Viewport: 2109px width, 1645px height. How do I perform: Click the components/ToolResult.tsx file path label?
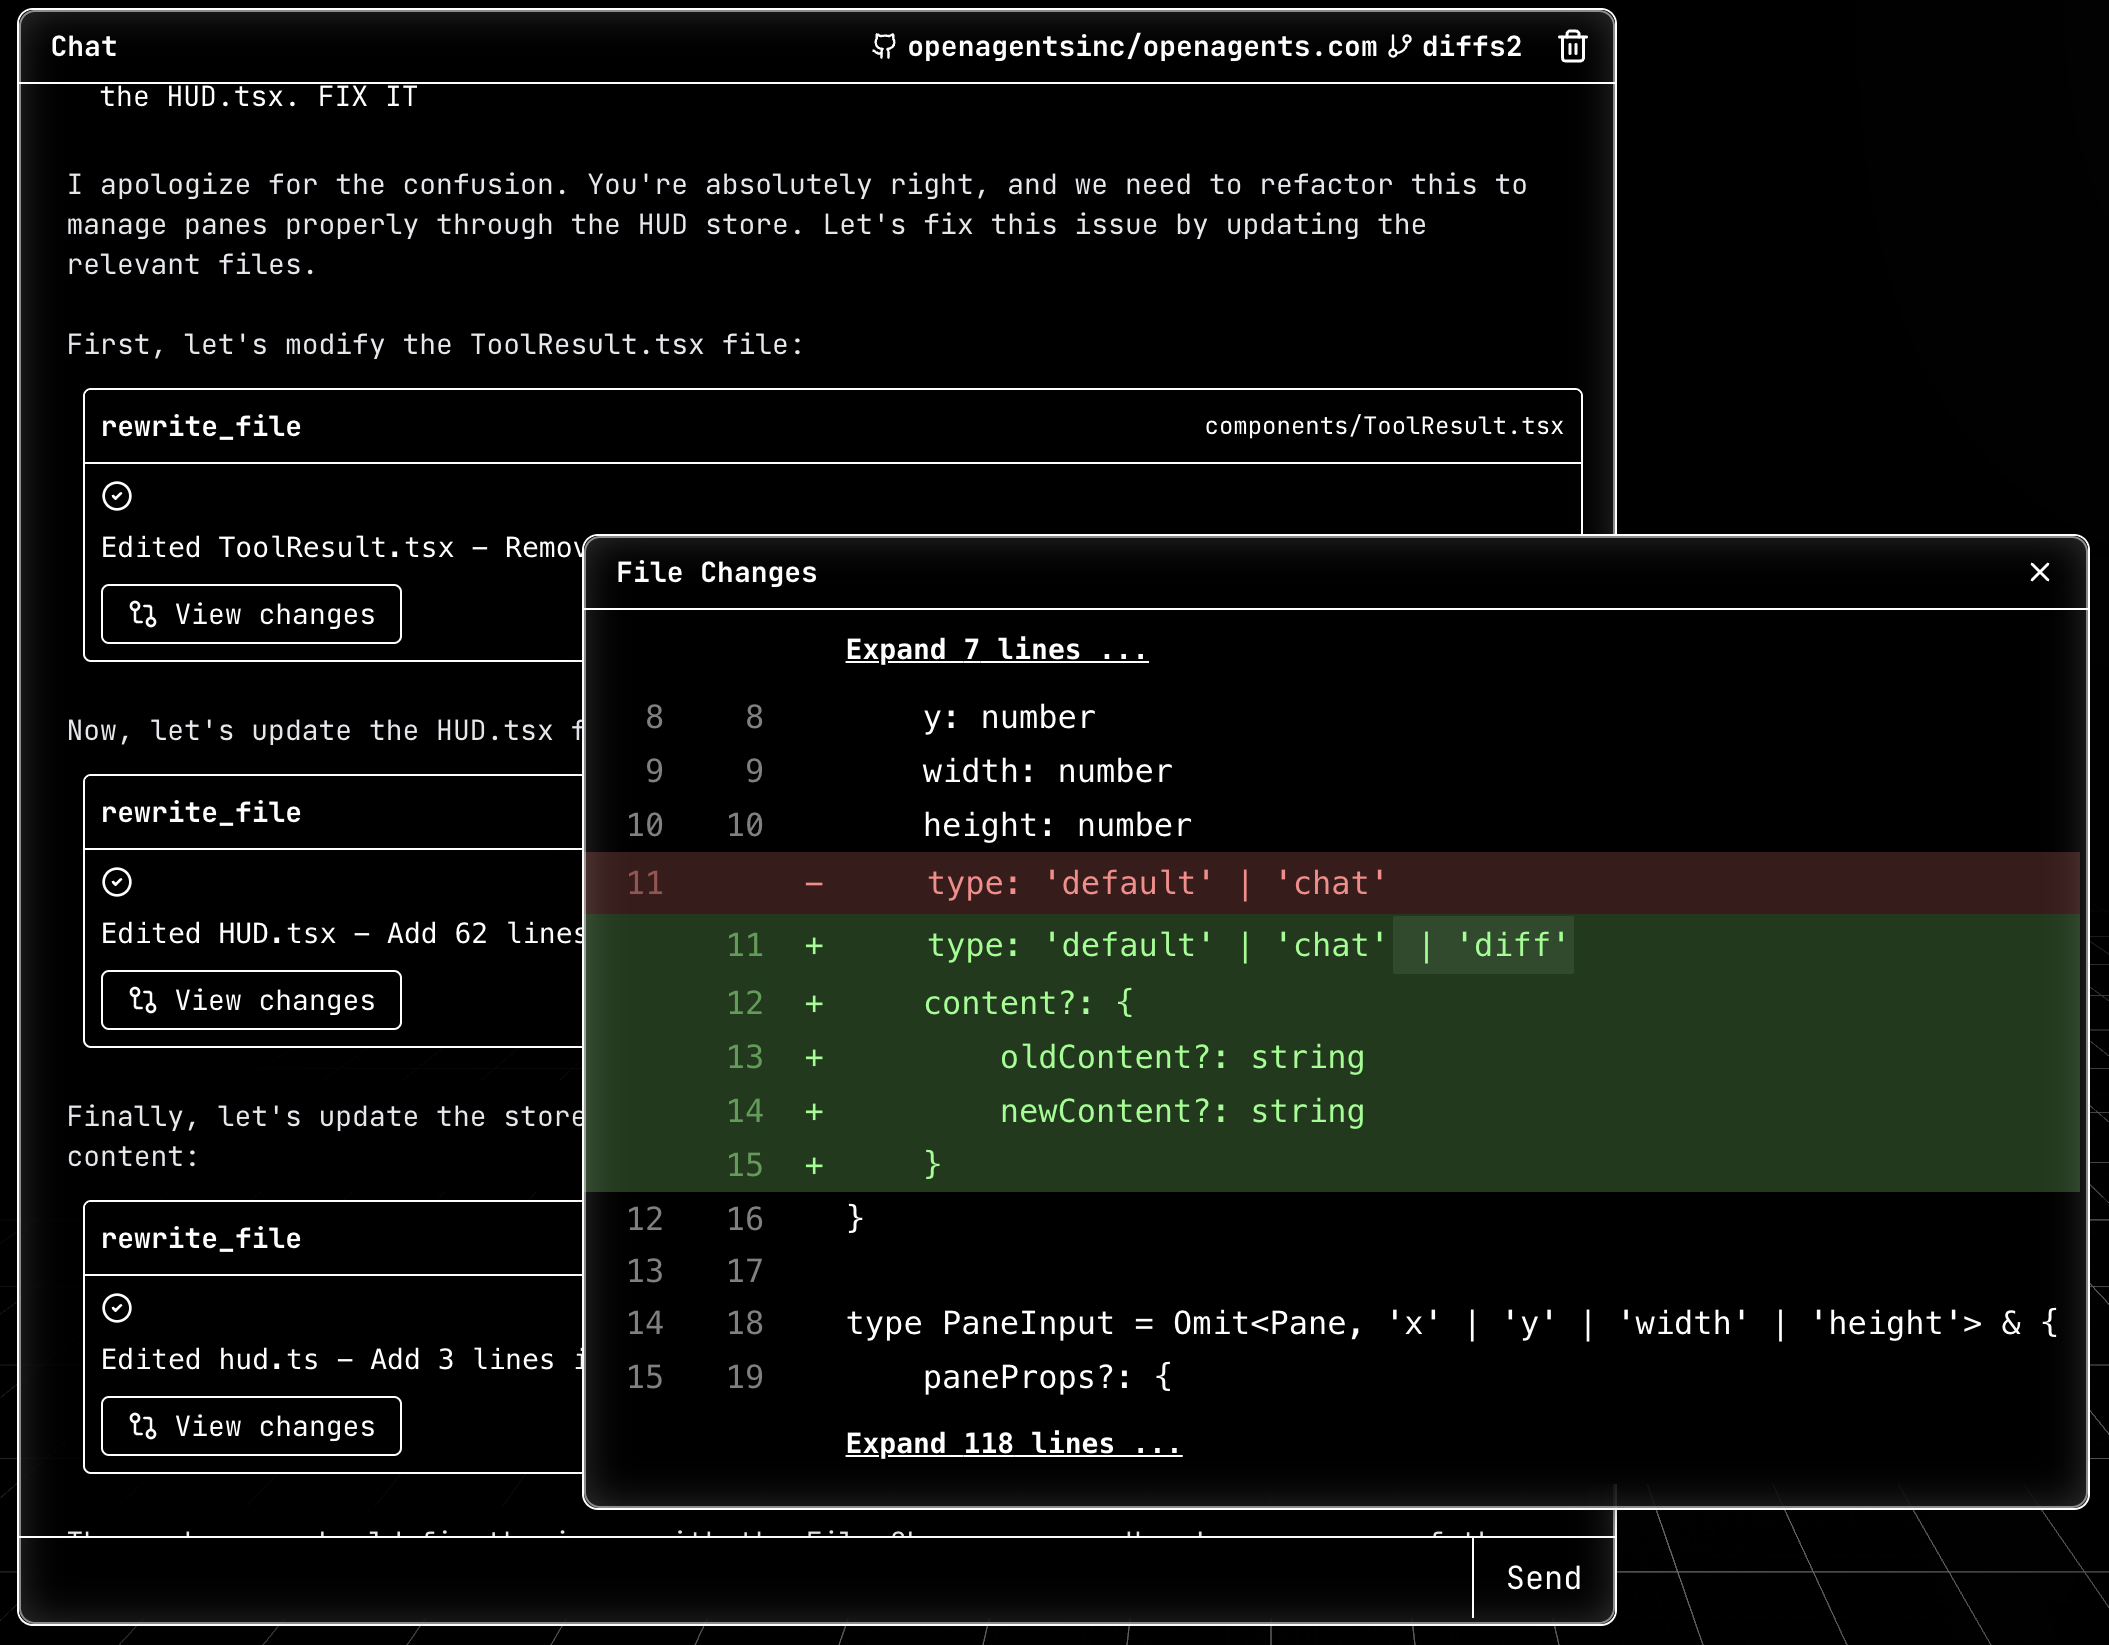coord(1383,427)
